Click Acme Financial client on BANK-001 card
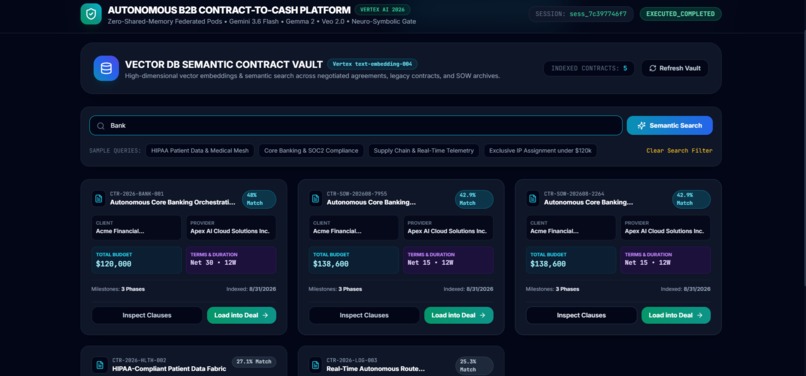This screenshot has width=806, height=376. (x=120, y=231)
